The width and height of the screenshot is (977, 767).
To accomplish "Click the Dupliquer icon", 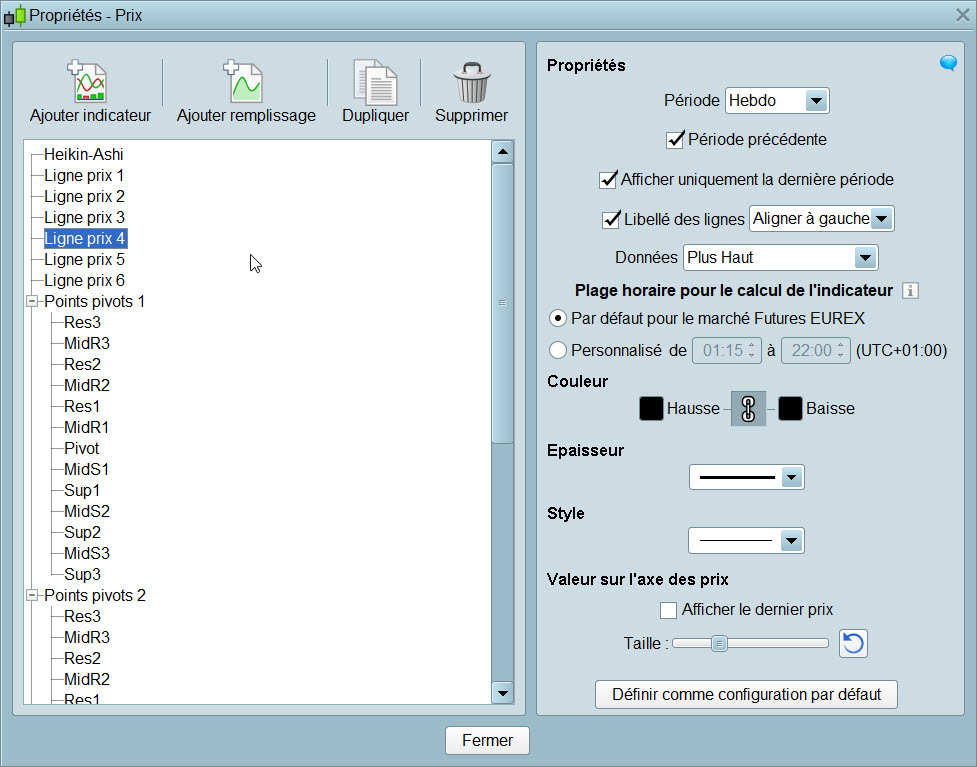I will [375, 82].
